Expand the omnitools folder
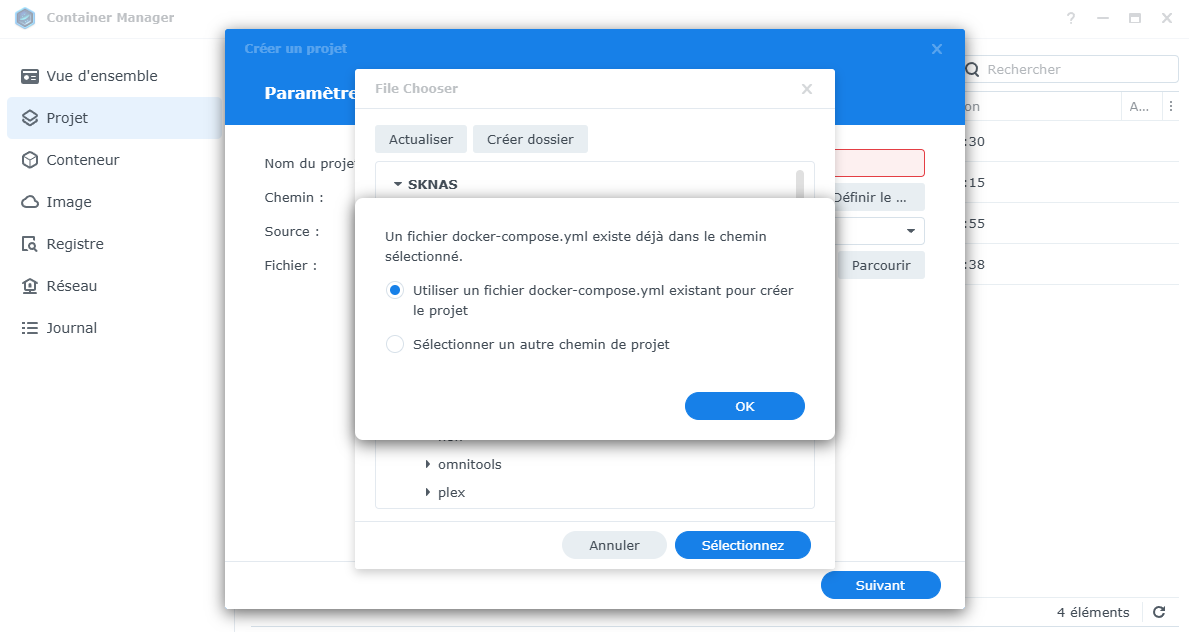 428,464
